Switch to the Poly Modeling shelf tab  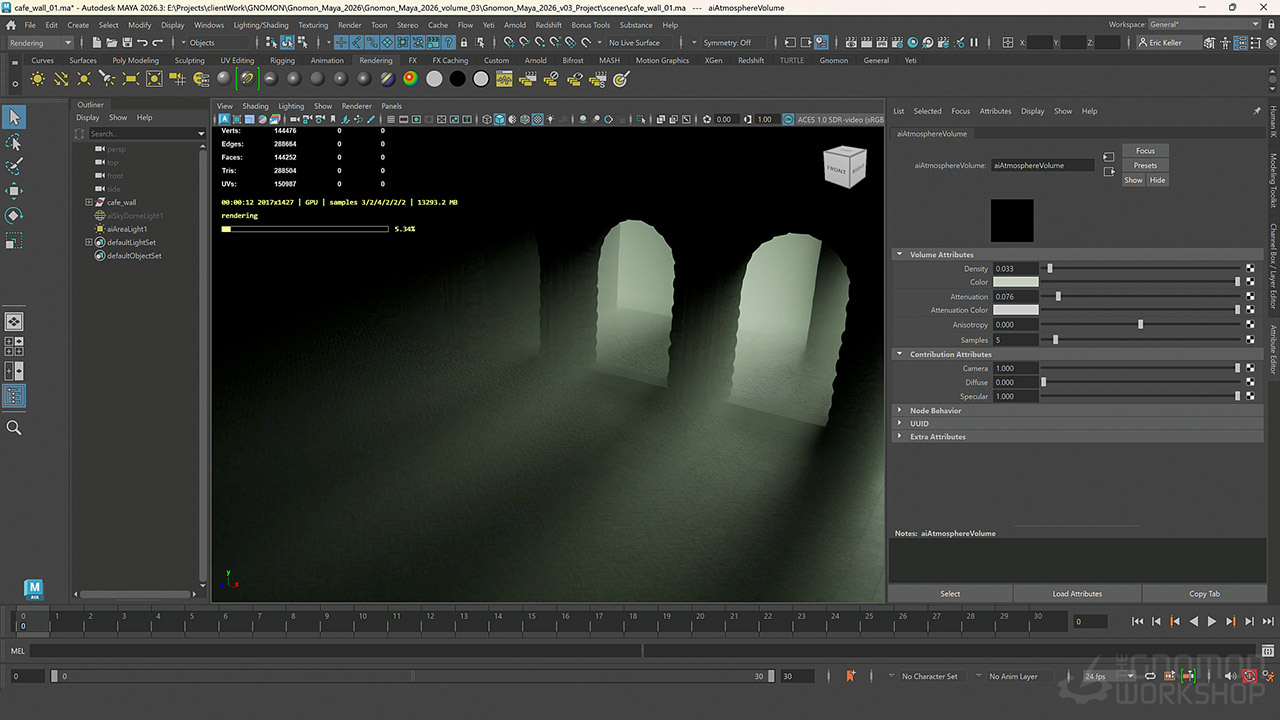135,60
